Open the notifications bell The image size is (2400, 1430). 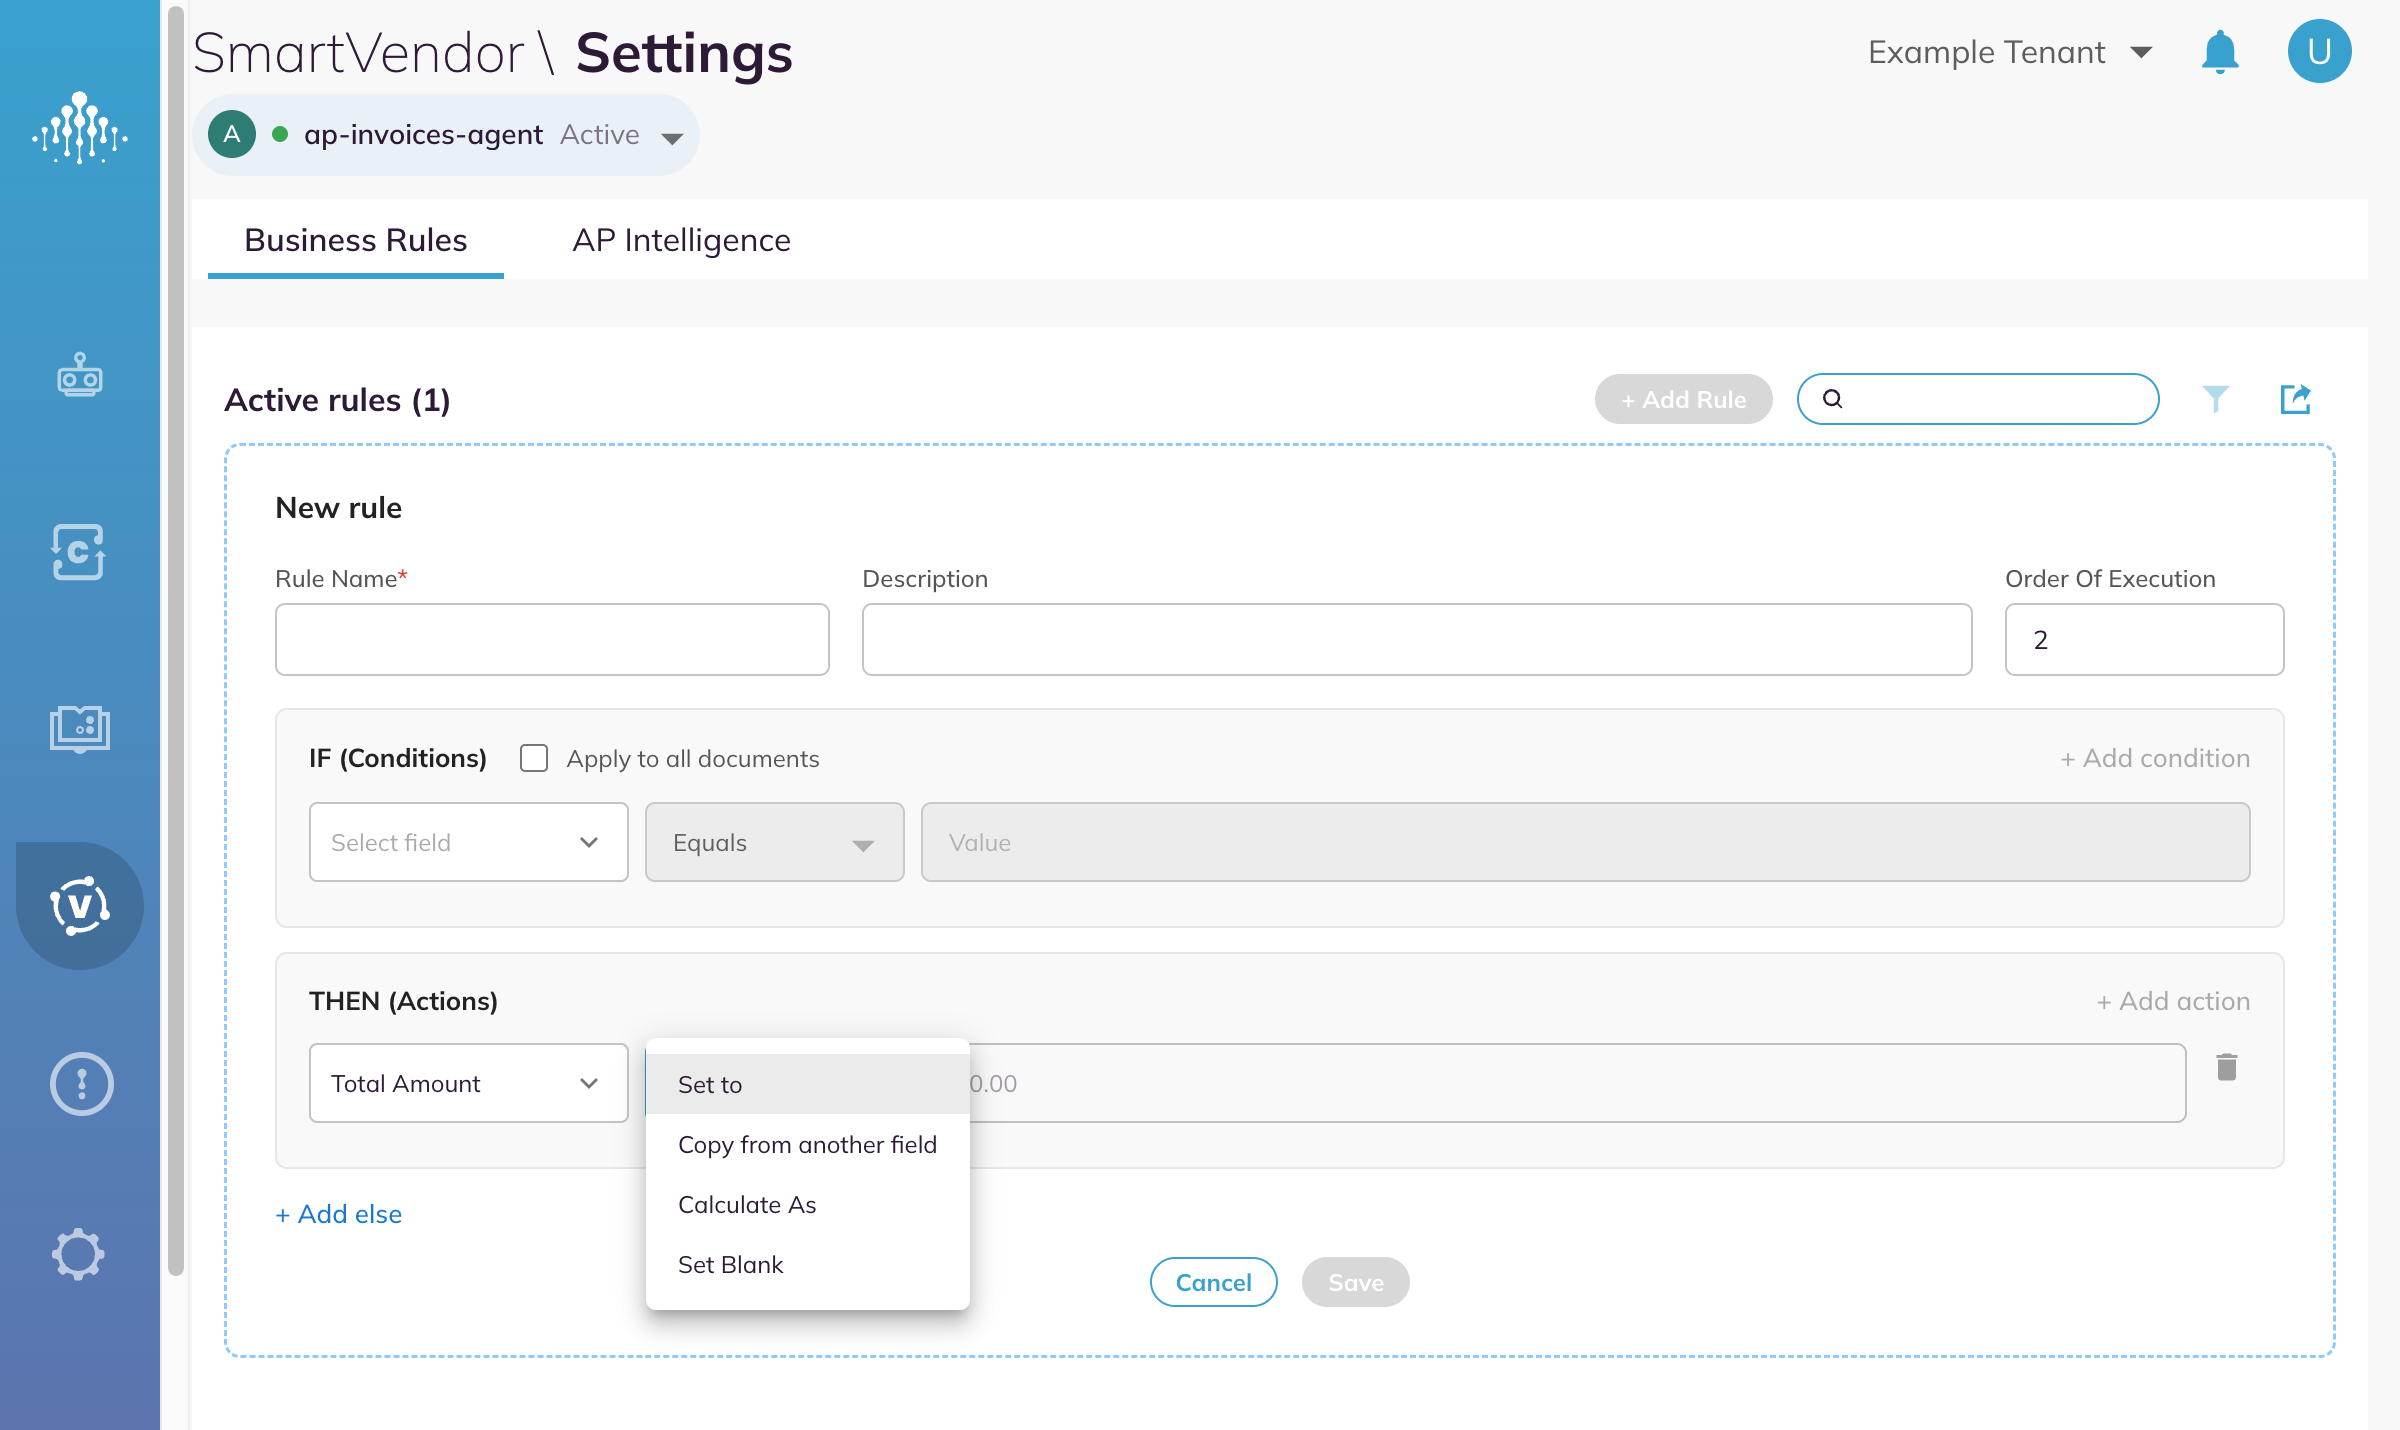2220,52
